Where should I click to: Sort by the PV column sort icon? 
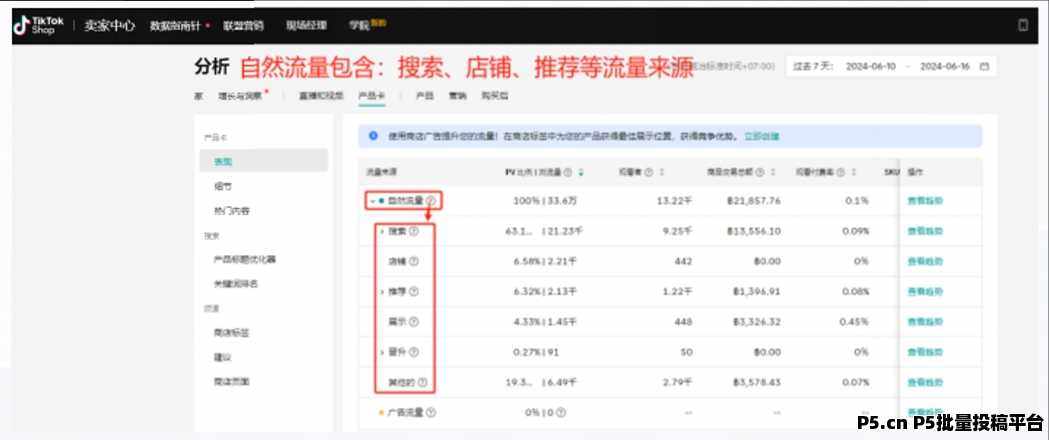pyautogui.click(x=581, y=171)
